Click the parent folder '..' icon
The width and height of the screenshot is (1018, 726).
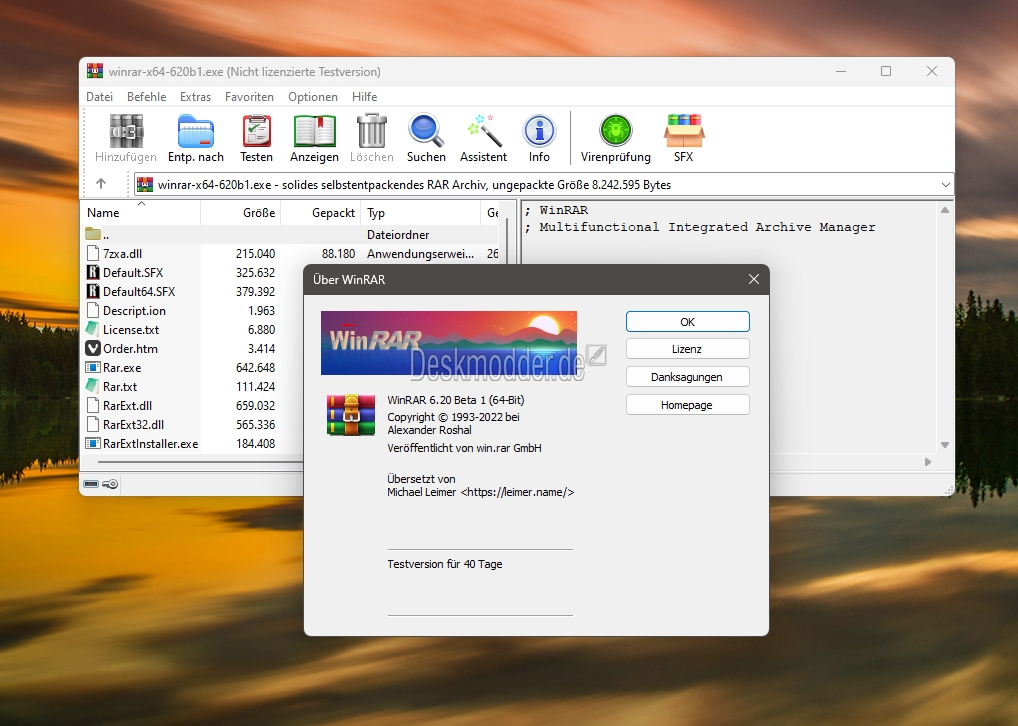pos(93,234)
